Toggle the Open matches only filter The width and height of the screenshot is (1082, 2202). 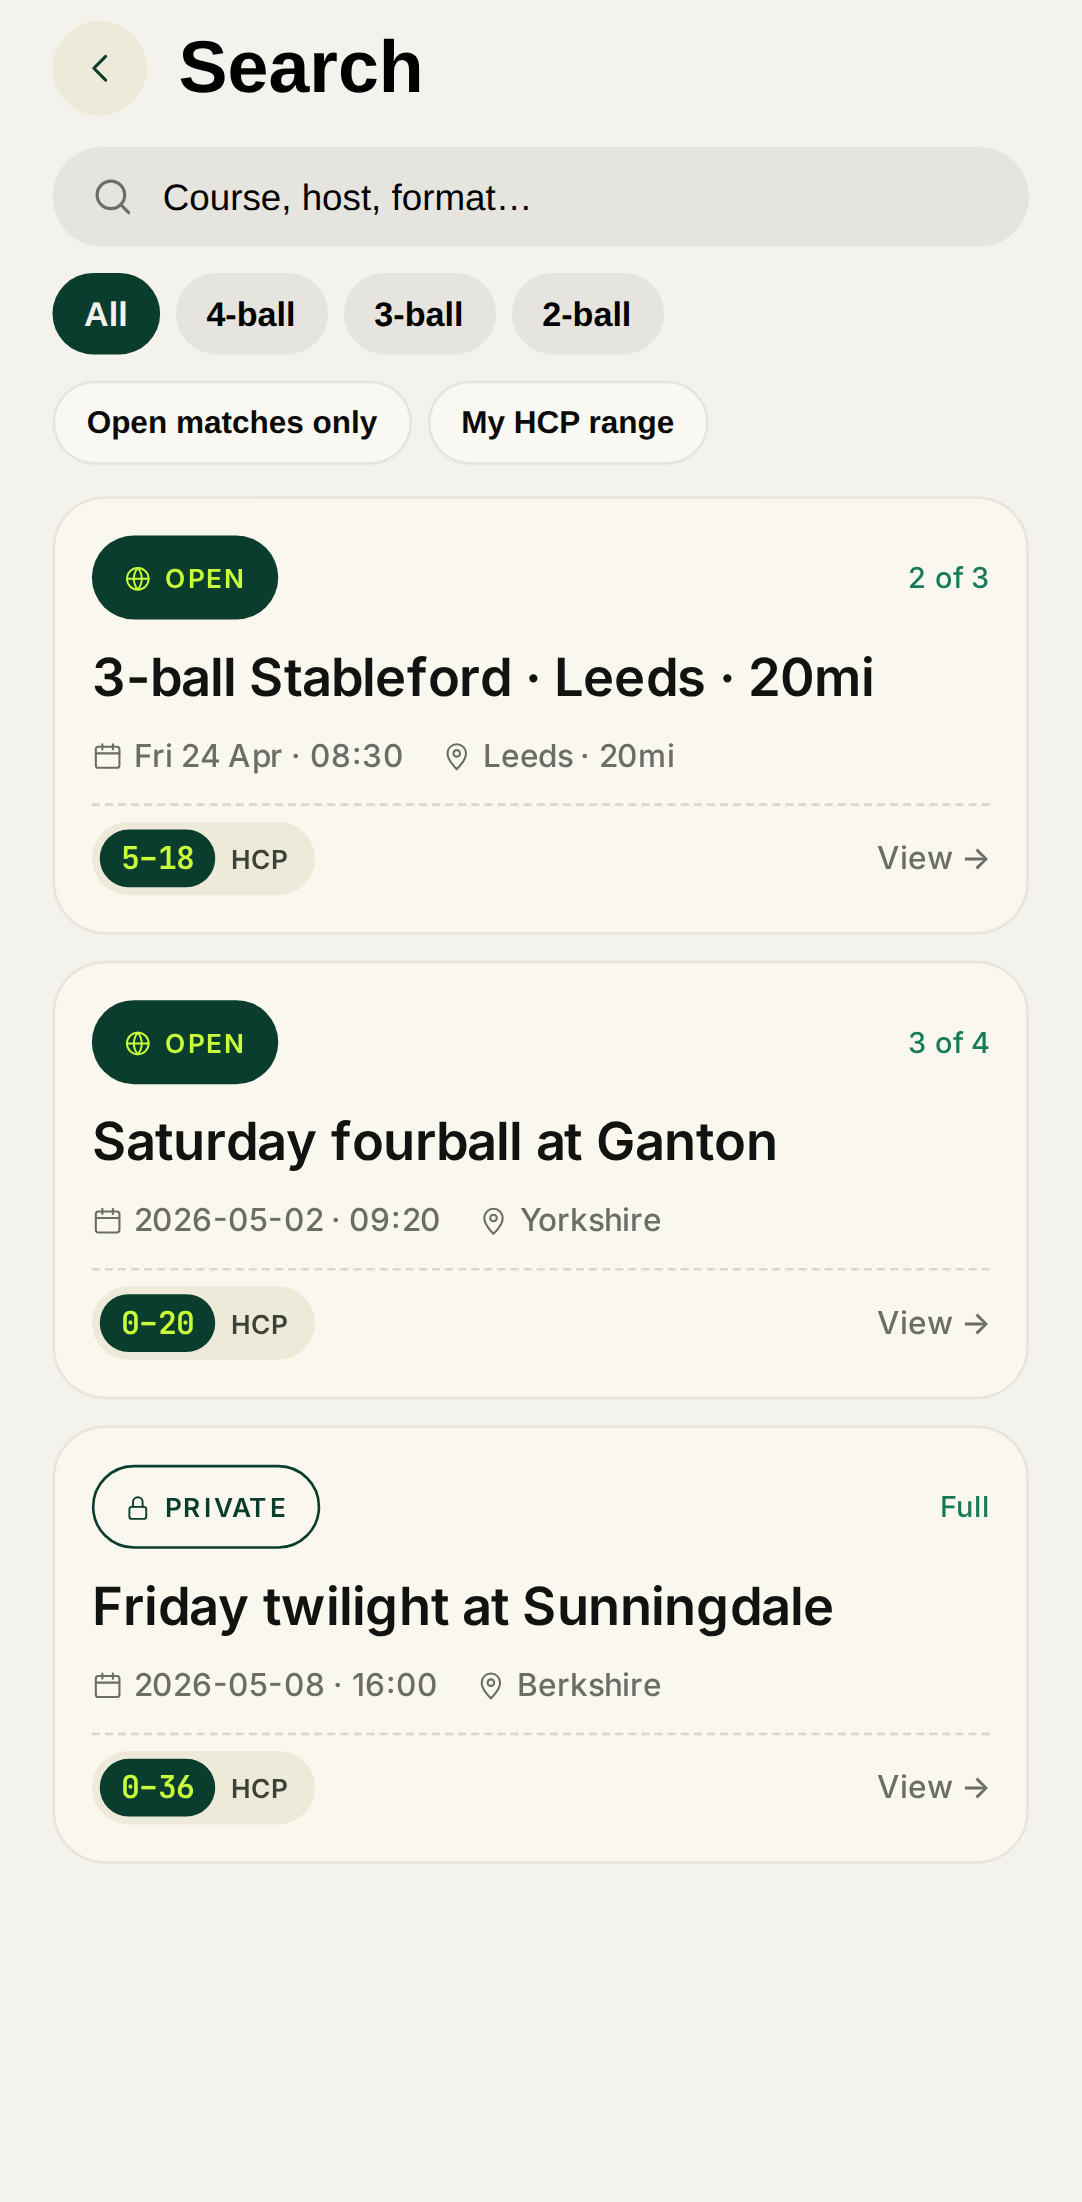(x=232, y=423)
